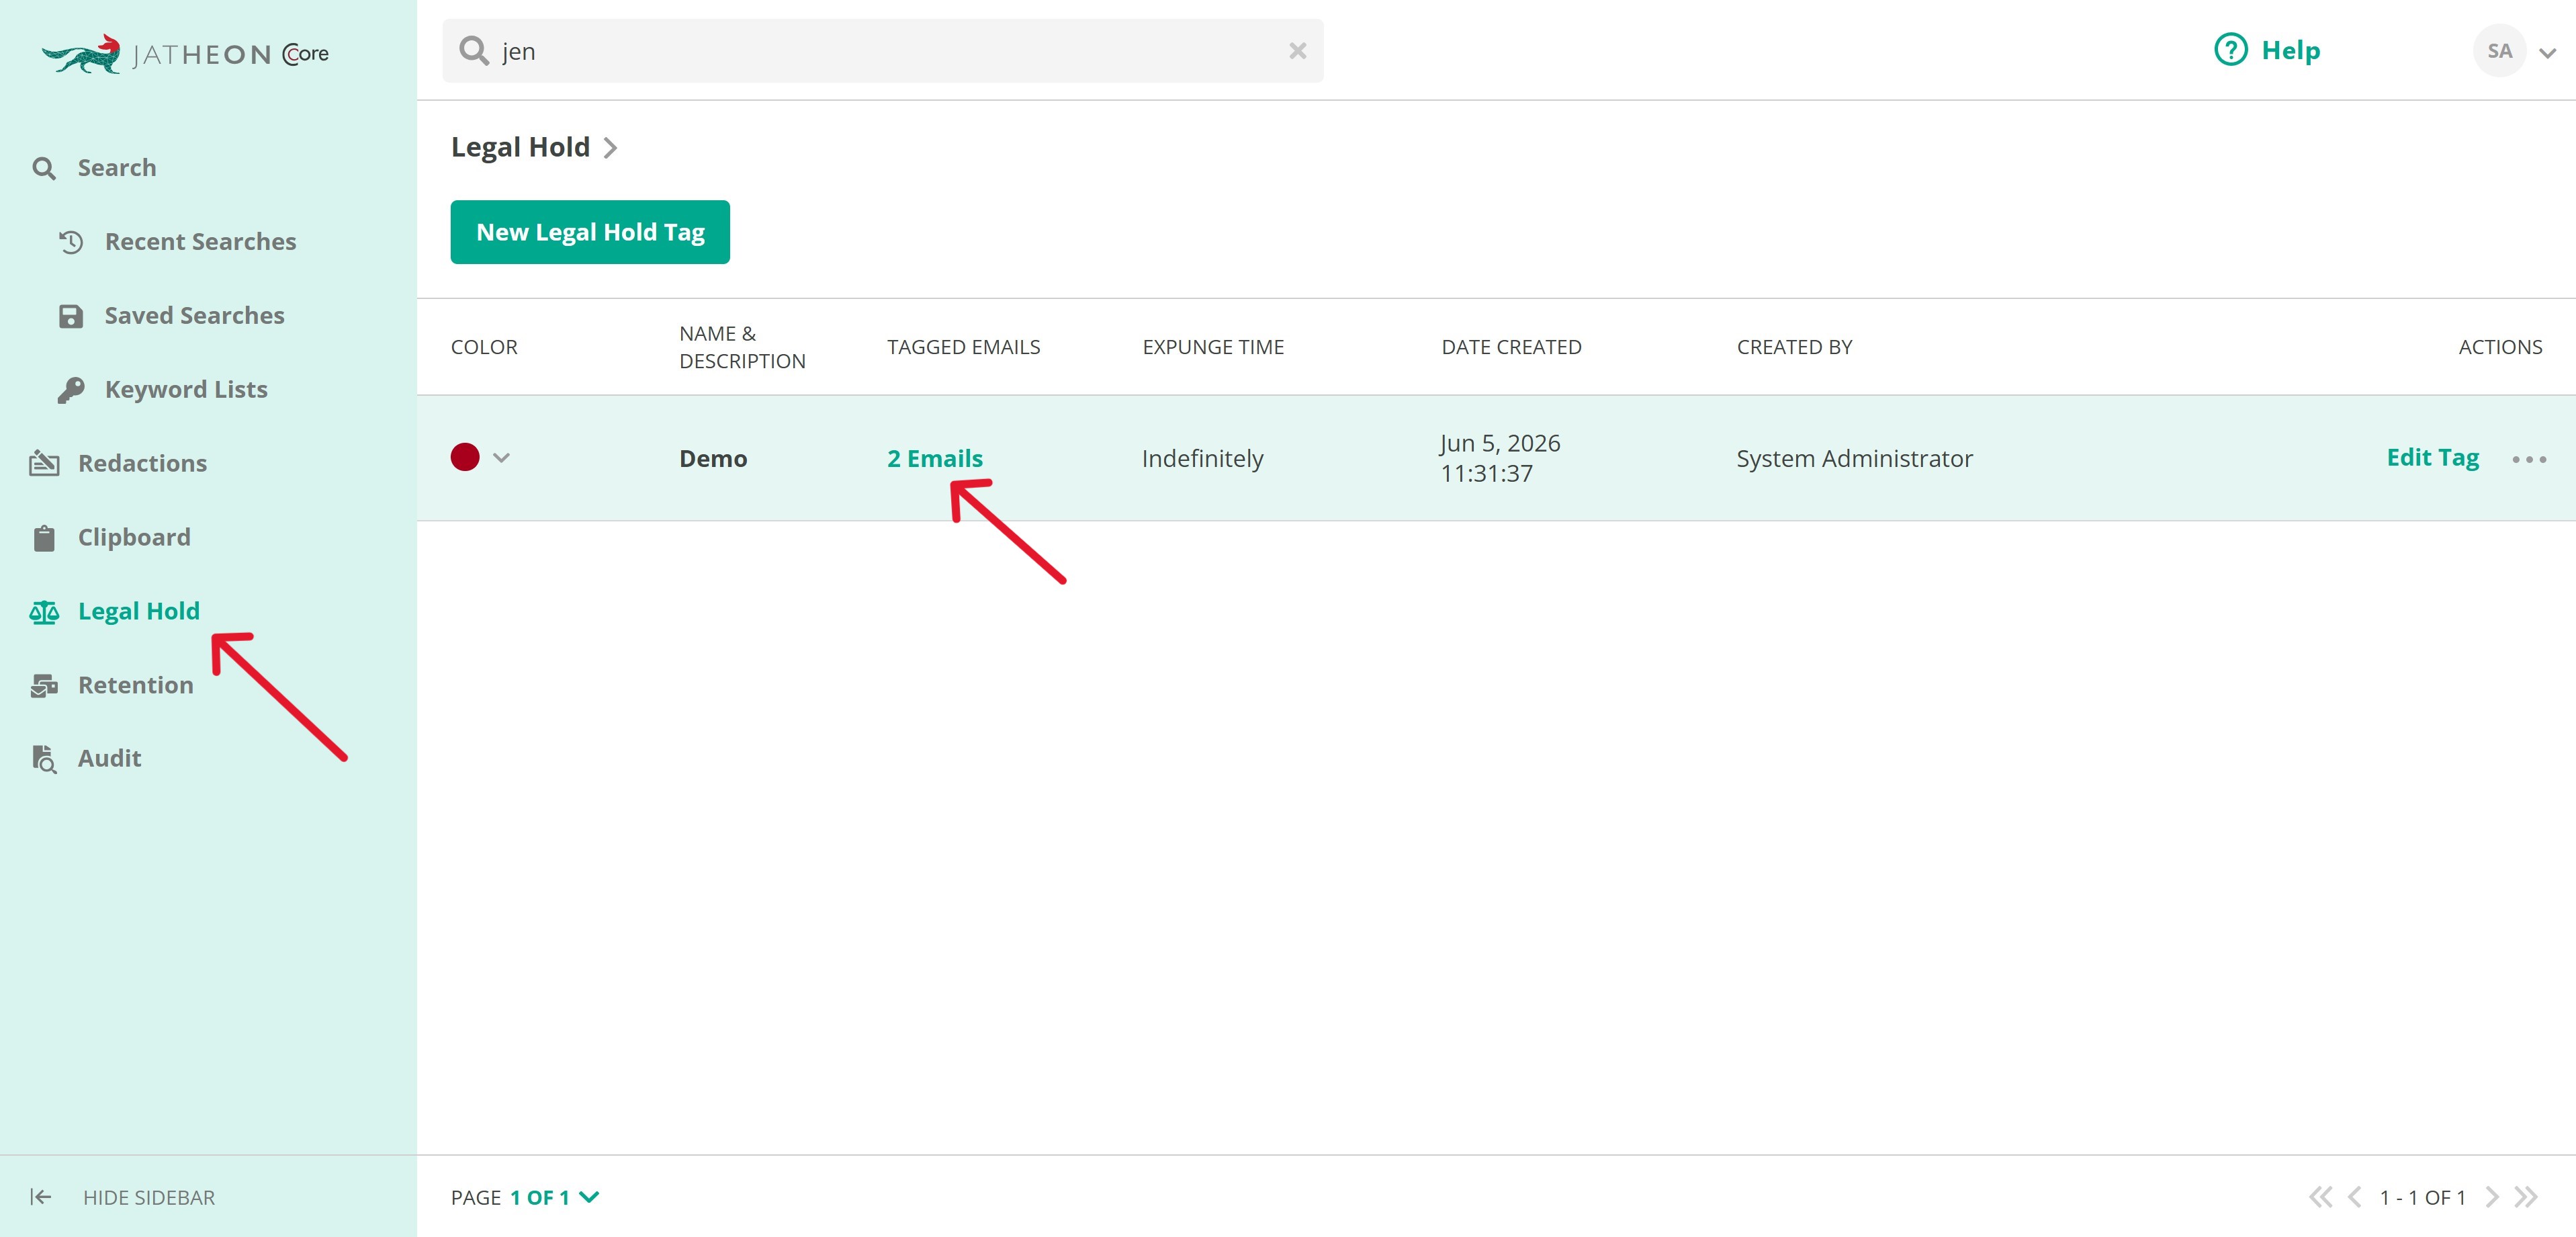
Task: Go to the next page
Action: [2491, 1197]
